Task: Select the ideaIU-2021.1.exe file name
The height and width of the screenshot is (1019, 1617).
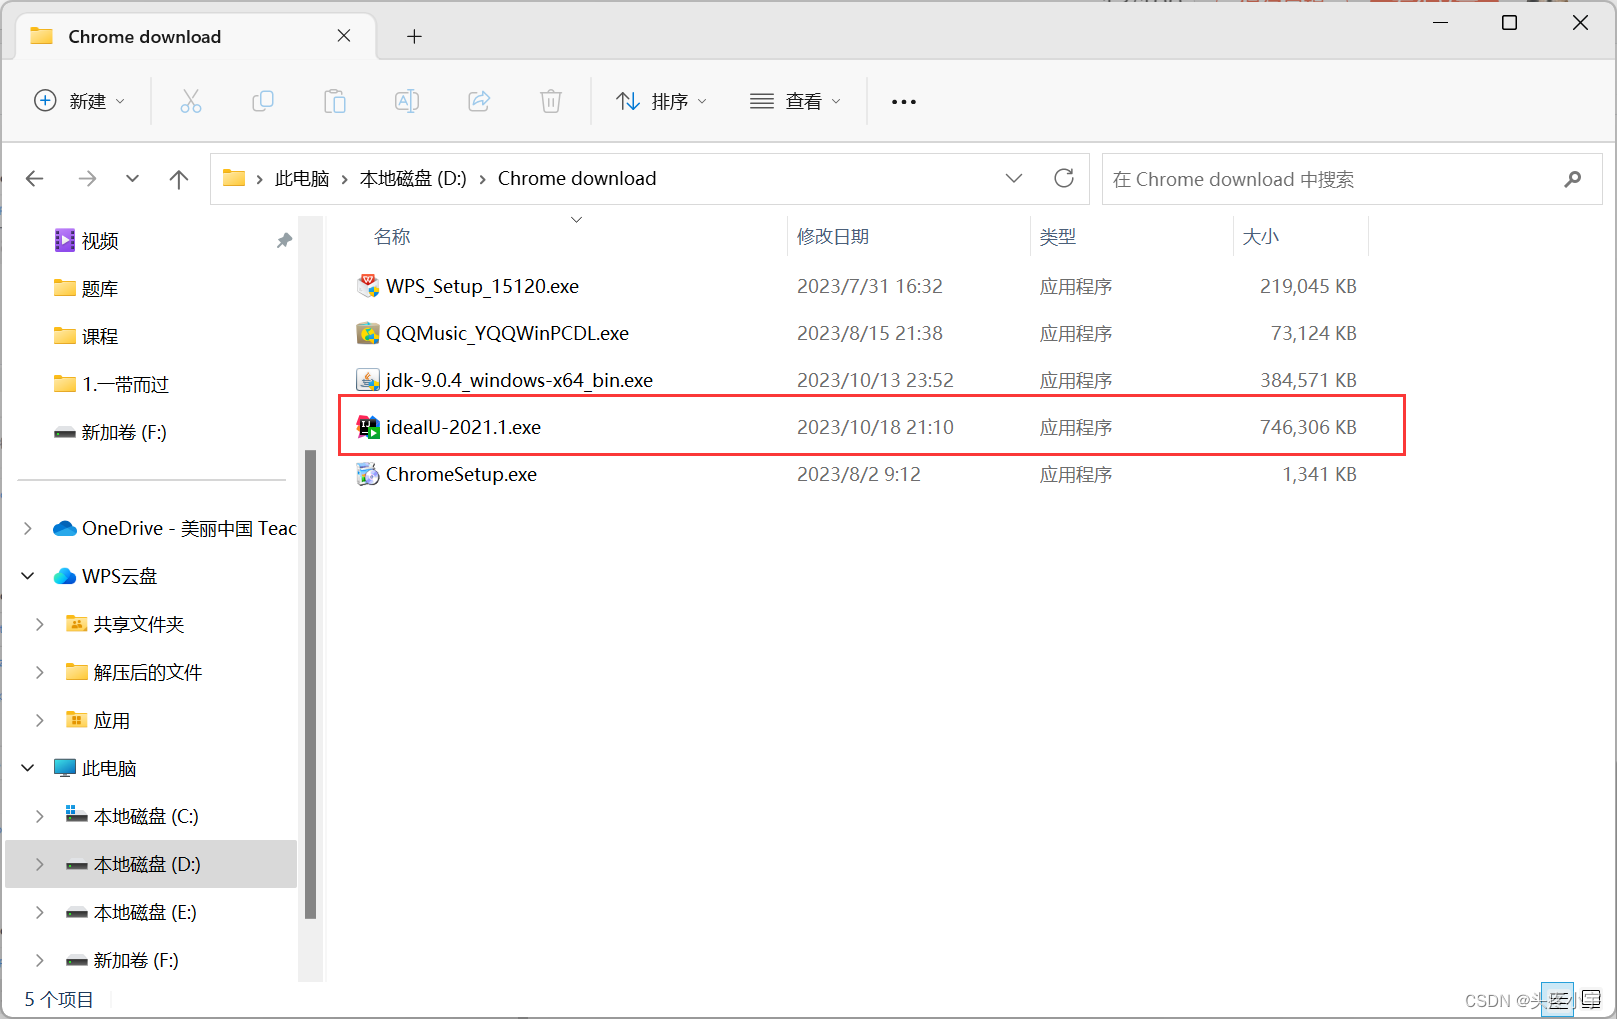Action: tap(463, 427)
